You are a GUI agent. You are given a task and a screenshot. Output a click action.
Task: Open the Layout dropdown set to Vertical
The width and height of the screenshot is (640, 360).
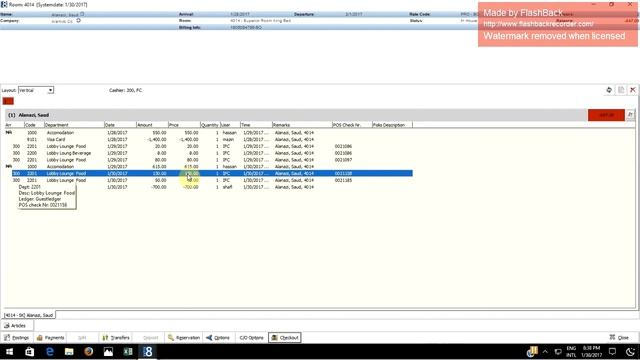(x=36, y=90)
